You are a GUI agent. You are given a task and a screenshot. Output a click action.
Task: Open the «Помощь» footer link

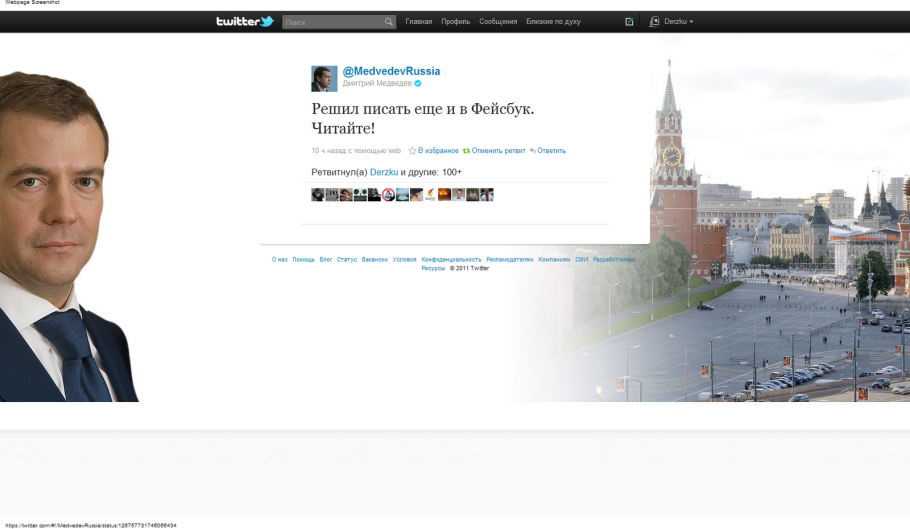[x=303, y=259]
